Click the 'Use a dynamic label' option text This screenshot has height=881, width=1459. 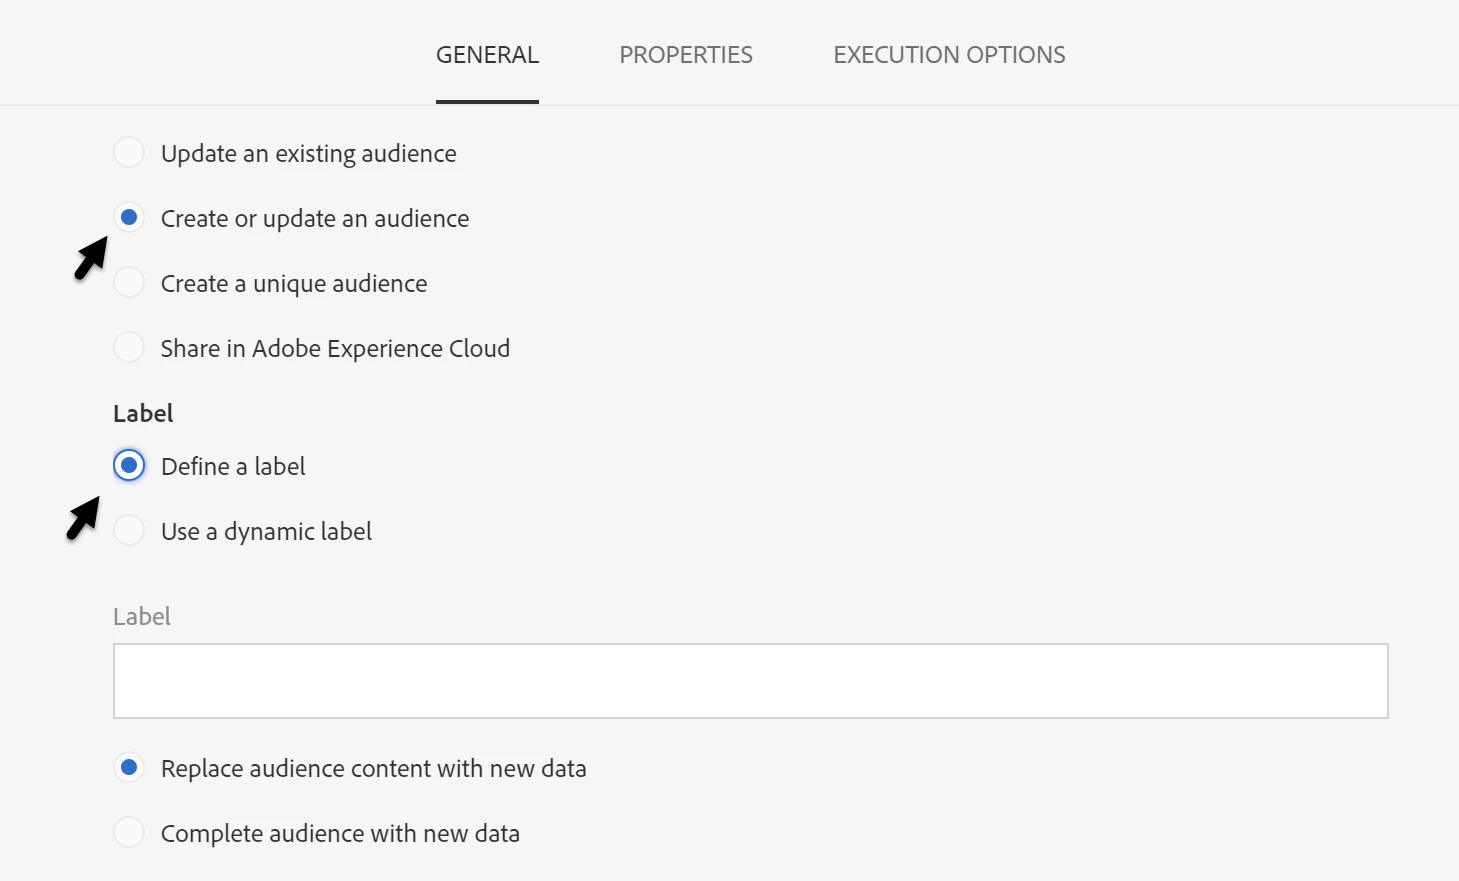(x=266, y=532)
